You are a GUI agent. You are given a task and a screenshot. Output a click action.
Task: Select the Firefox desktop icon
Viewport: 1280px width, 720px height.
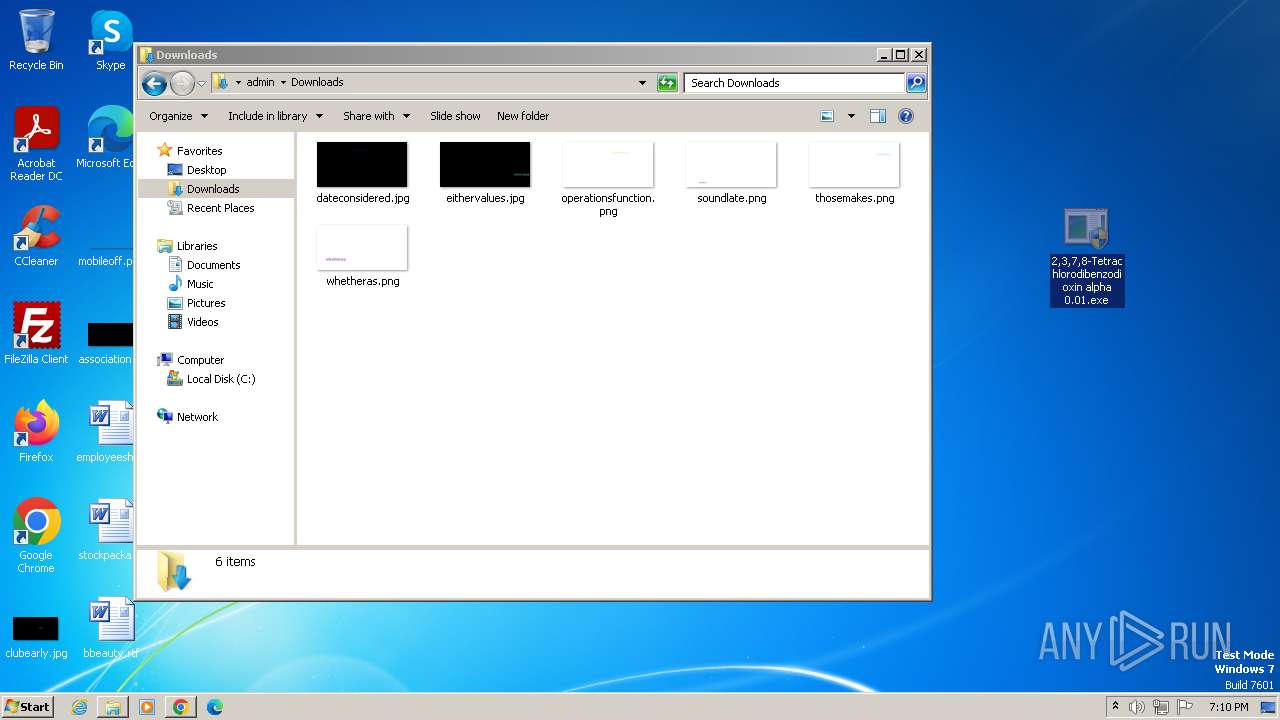36,432
